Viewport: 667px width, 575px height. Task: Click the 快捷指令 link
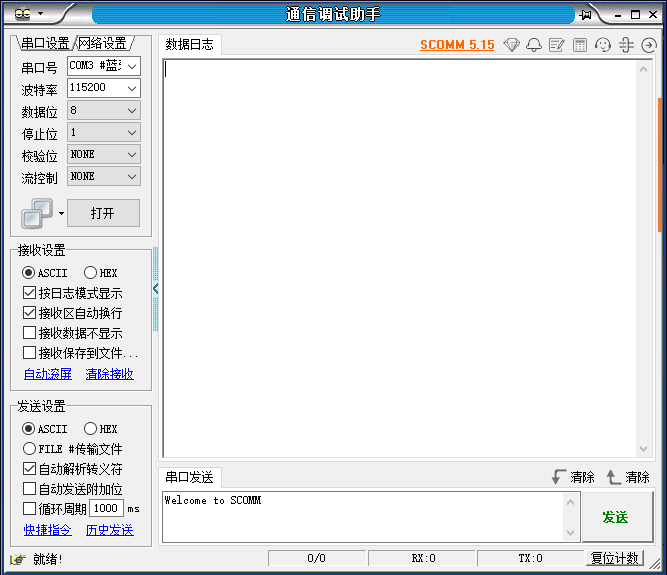coord(48,530)
